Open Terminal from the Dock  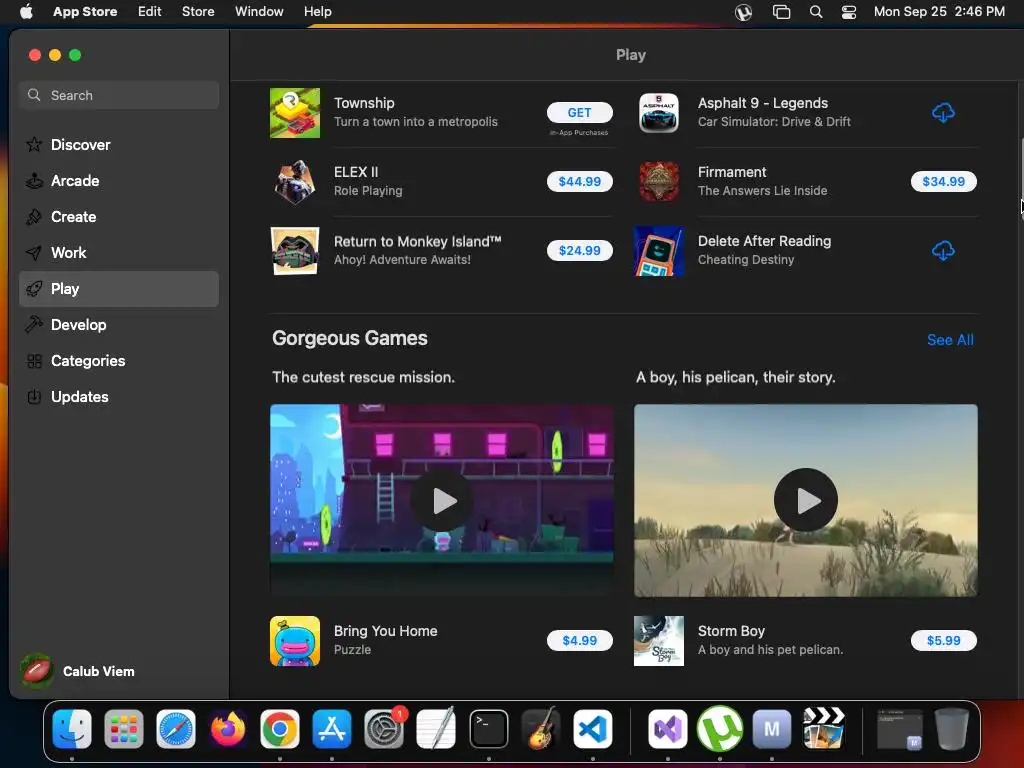[488, 729]
